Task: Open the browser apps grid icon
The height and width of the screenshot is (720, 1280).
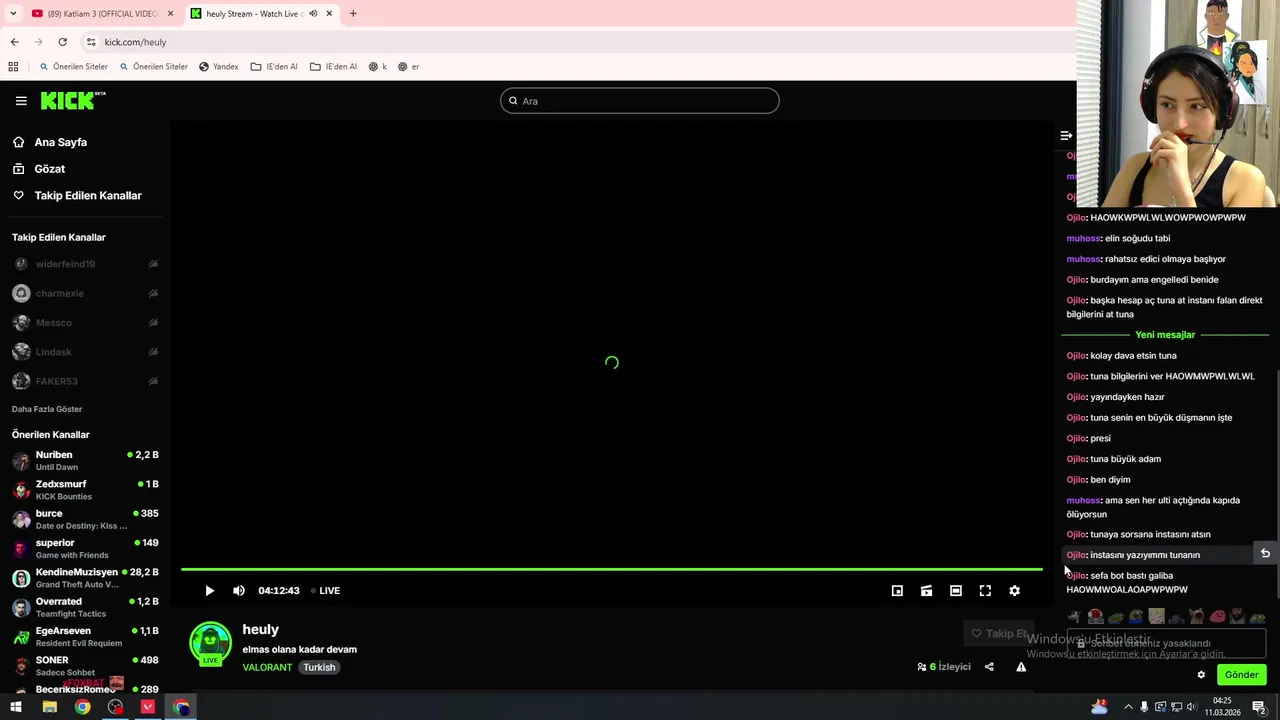Action: [13, 67]
